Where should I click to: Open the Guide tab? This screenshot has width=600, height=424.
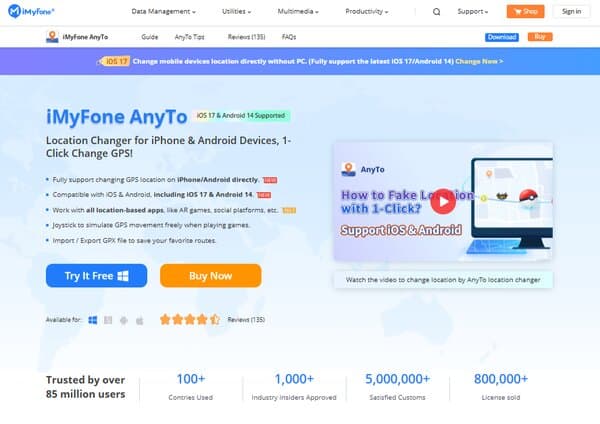pos(150,37)
